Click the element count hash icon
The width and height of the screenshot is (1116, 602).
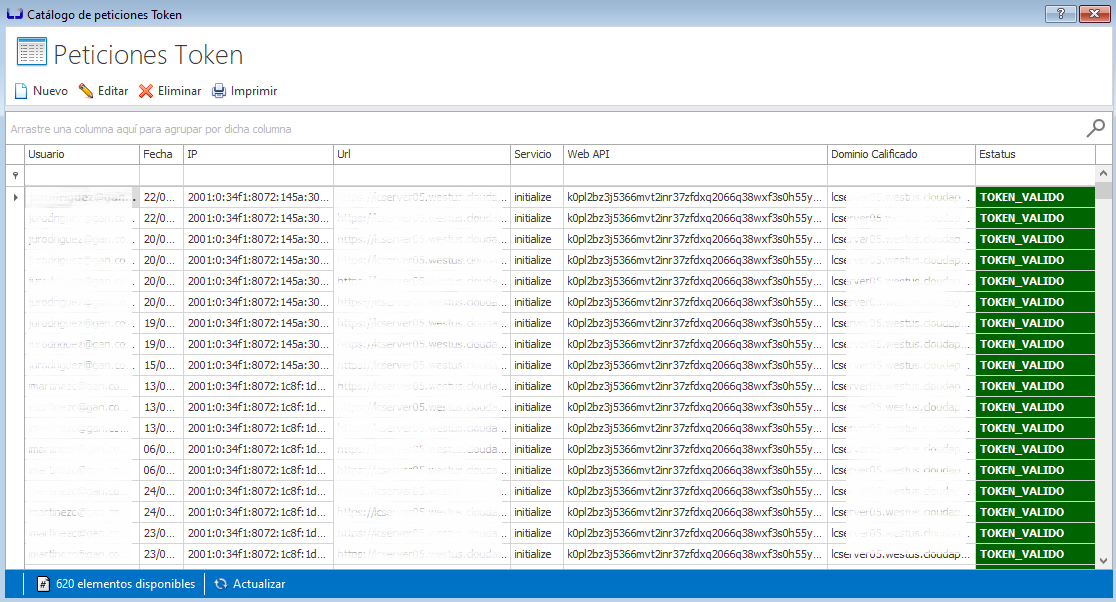[43, 583]
